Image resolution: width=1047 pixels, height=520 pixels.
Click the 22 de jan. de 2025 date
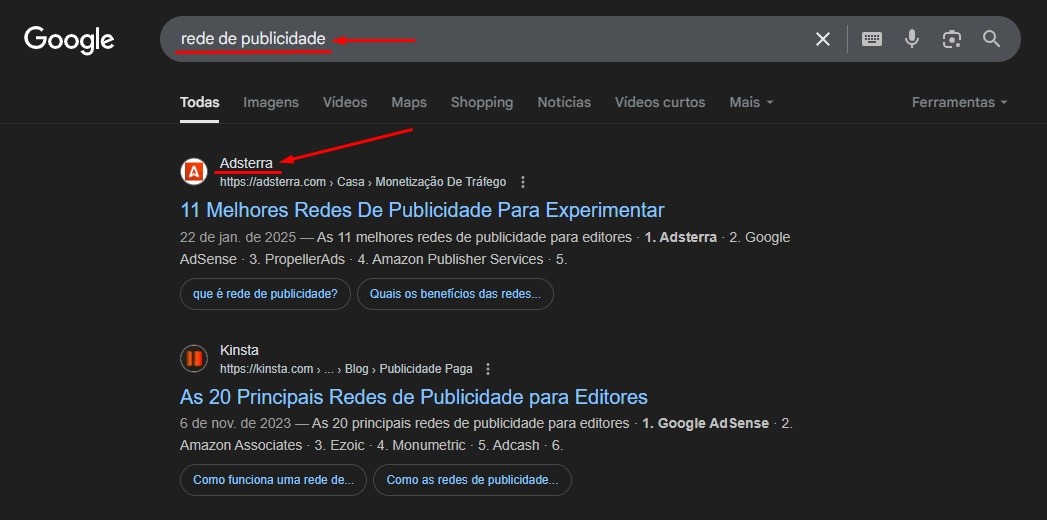tap(237, 238)
